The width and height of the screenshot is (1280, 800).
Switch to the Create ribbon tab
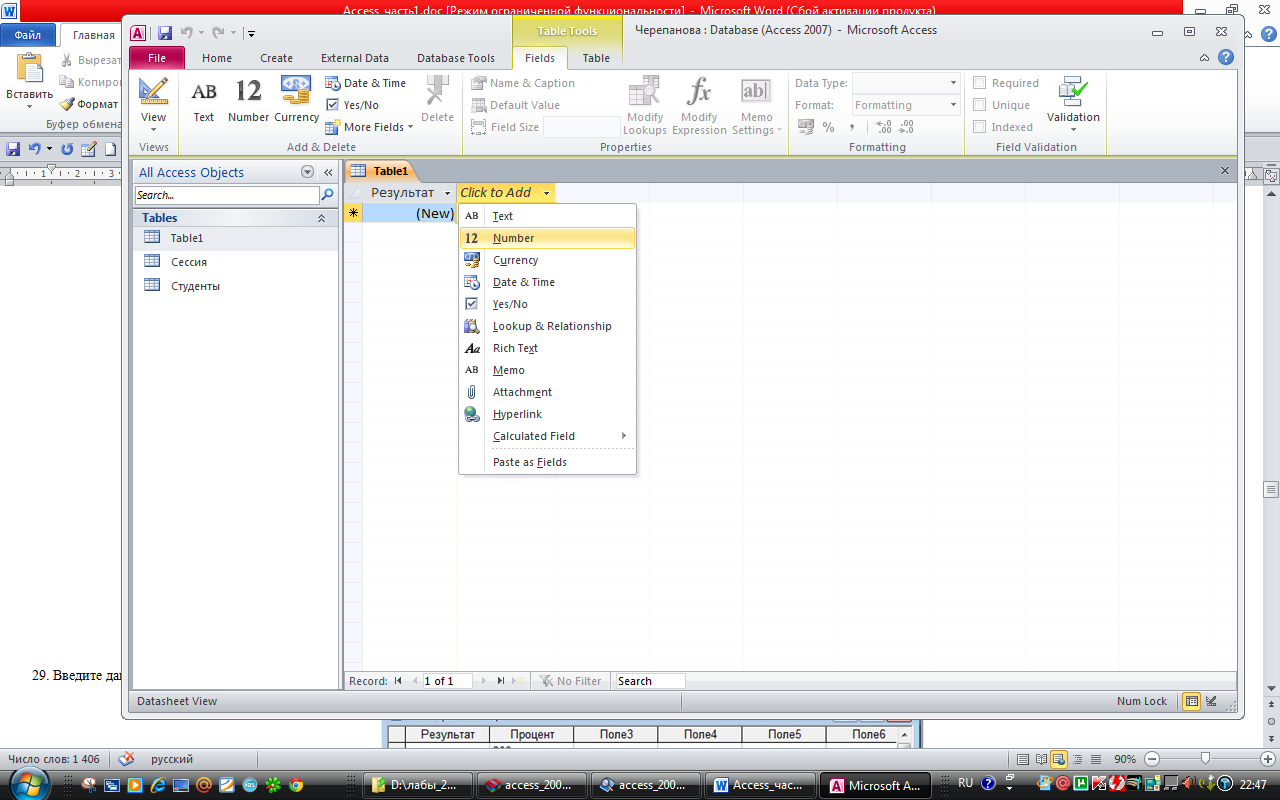(x=277, y=58)
